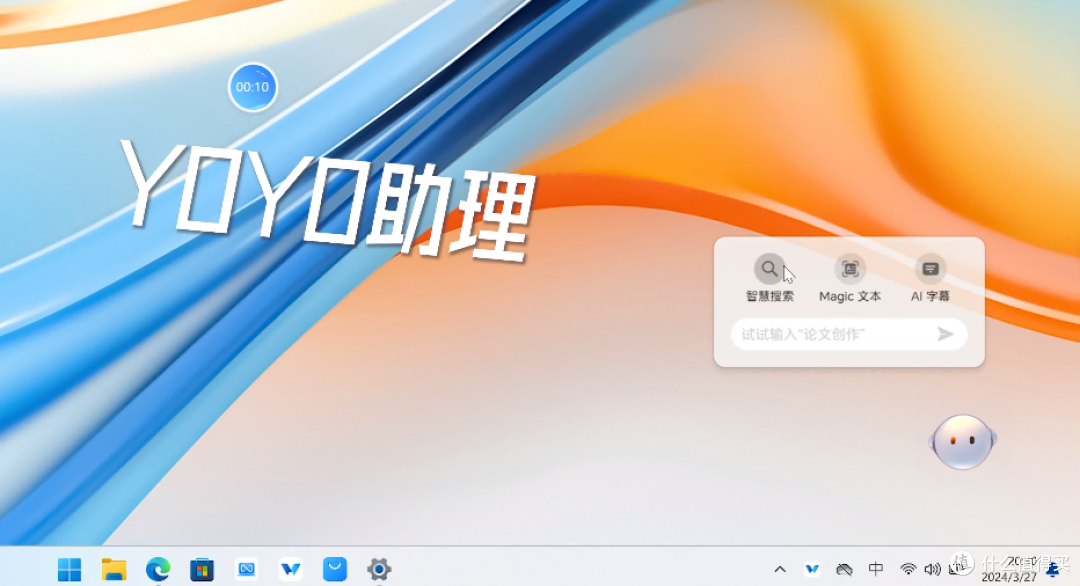This screenshot has width=1080, height=586.
Task: Open File Explorer from the taskbar
Action: [113, 569]
